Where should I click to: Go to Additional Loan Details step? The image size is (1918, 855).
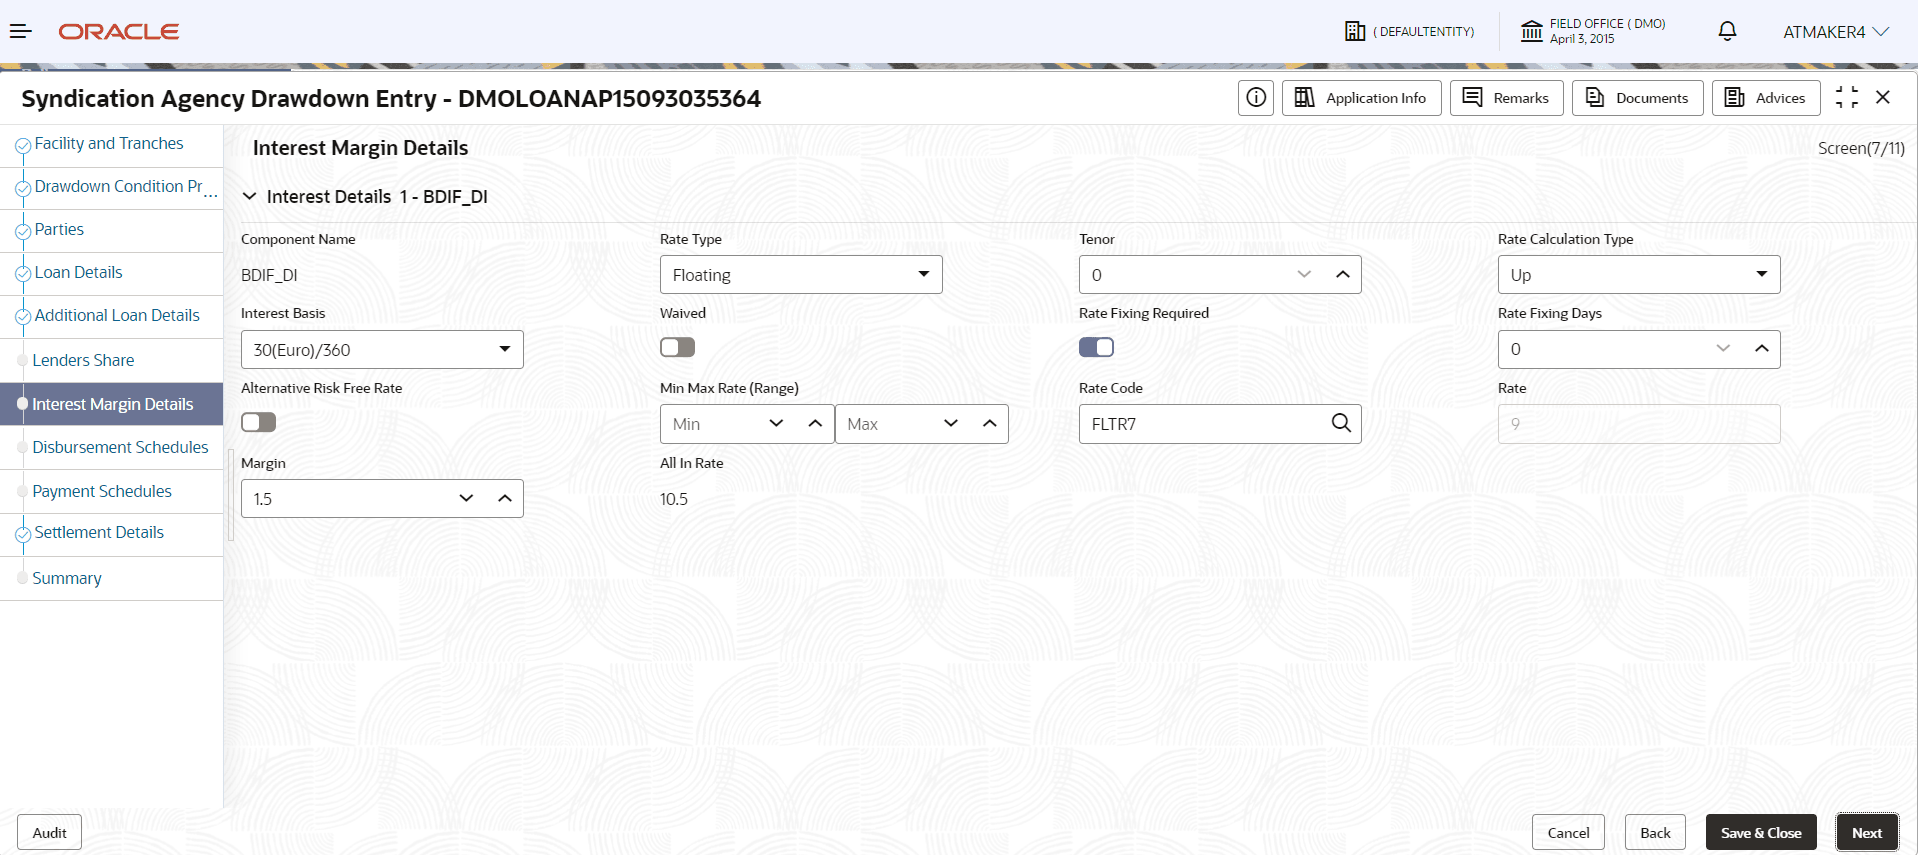click(x=117, y=316)
